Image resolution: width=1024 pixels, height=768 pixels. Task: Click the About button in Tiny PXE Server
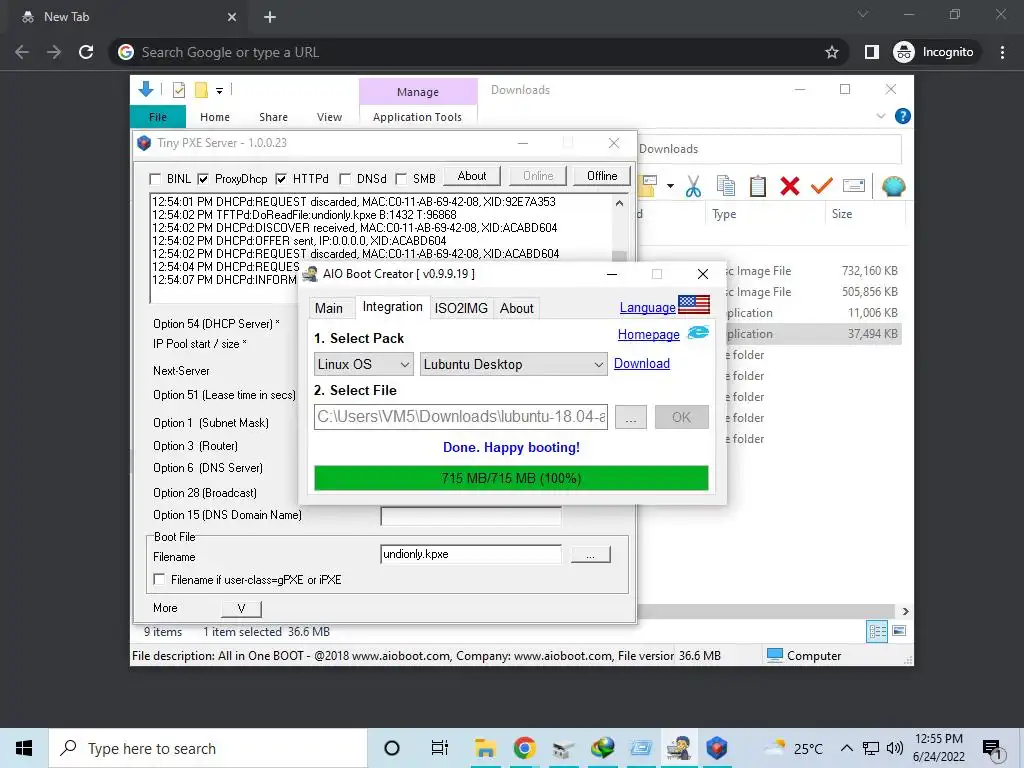click(x=472, y=176)
